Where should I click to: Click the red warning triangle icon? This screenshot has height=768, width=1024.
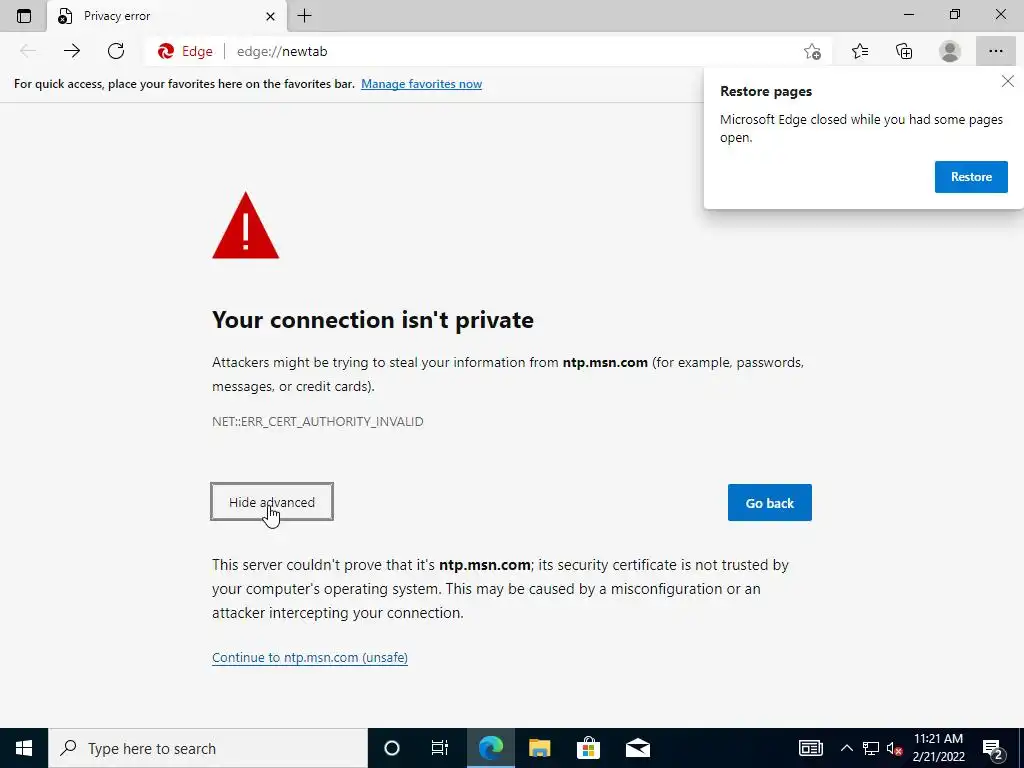pos(246,225)
